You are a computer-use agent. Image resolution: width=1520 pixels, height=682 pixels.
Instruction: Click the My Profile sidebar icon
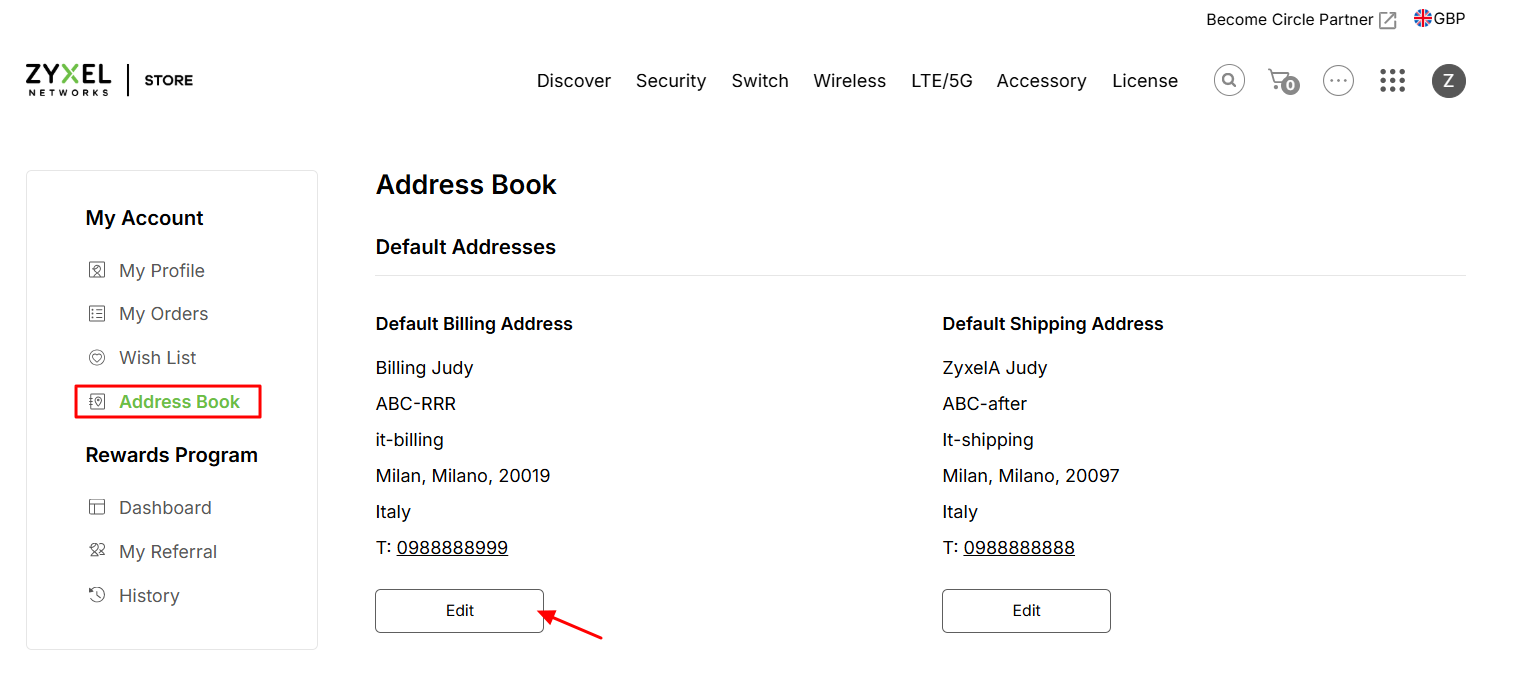pos(97,270)
